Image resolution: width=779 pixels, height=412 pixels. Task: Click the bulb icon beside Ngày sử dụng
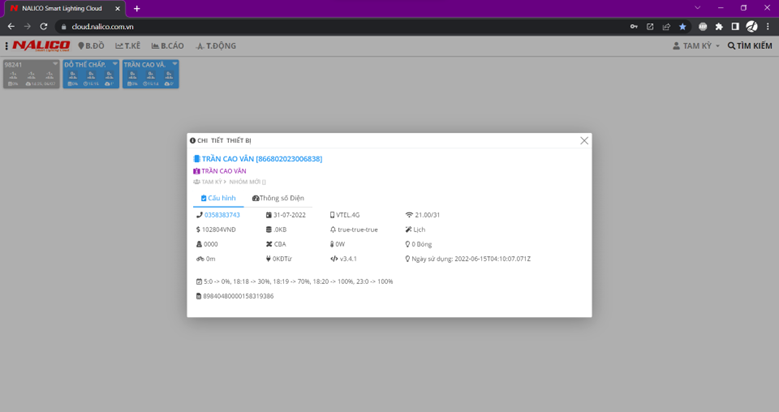[x=407, y=259]
